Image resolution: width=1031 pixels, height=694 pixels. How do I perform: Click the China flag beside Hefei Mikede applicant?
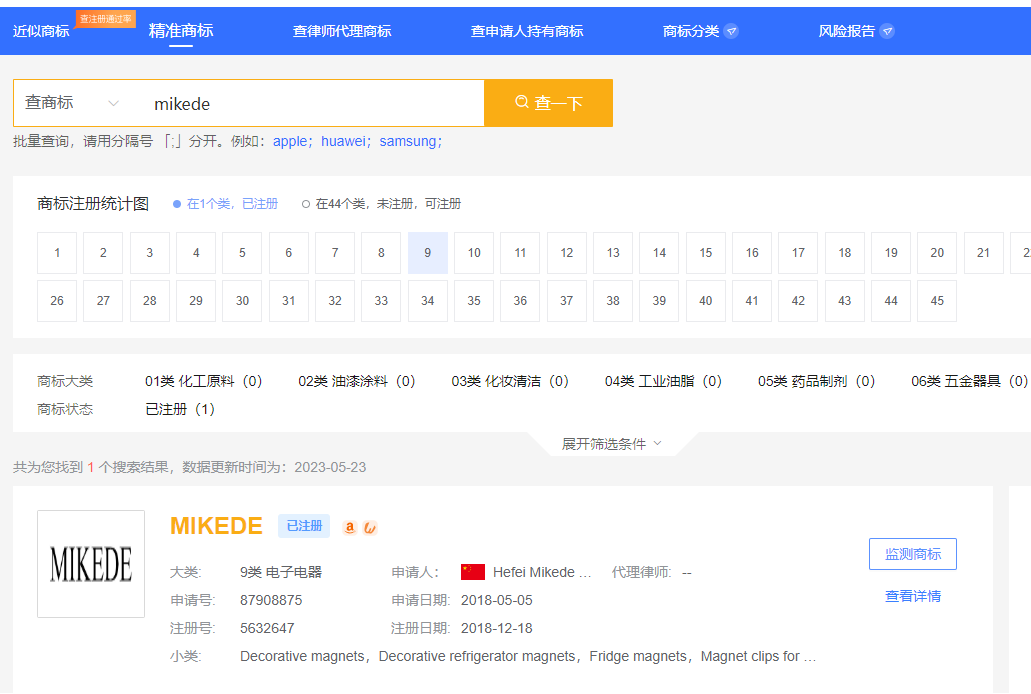coord(471,571)
